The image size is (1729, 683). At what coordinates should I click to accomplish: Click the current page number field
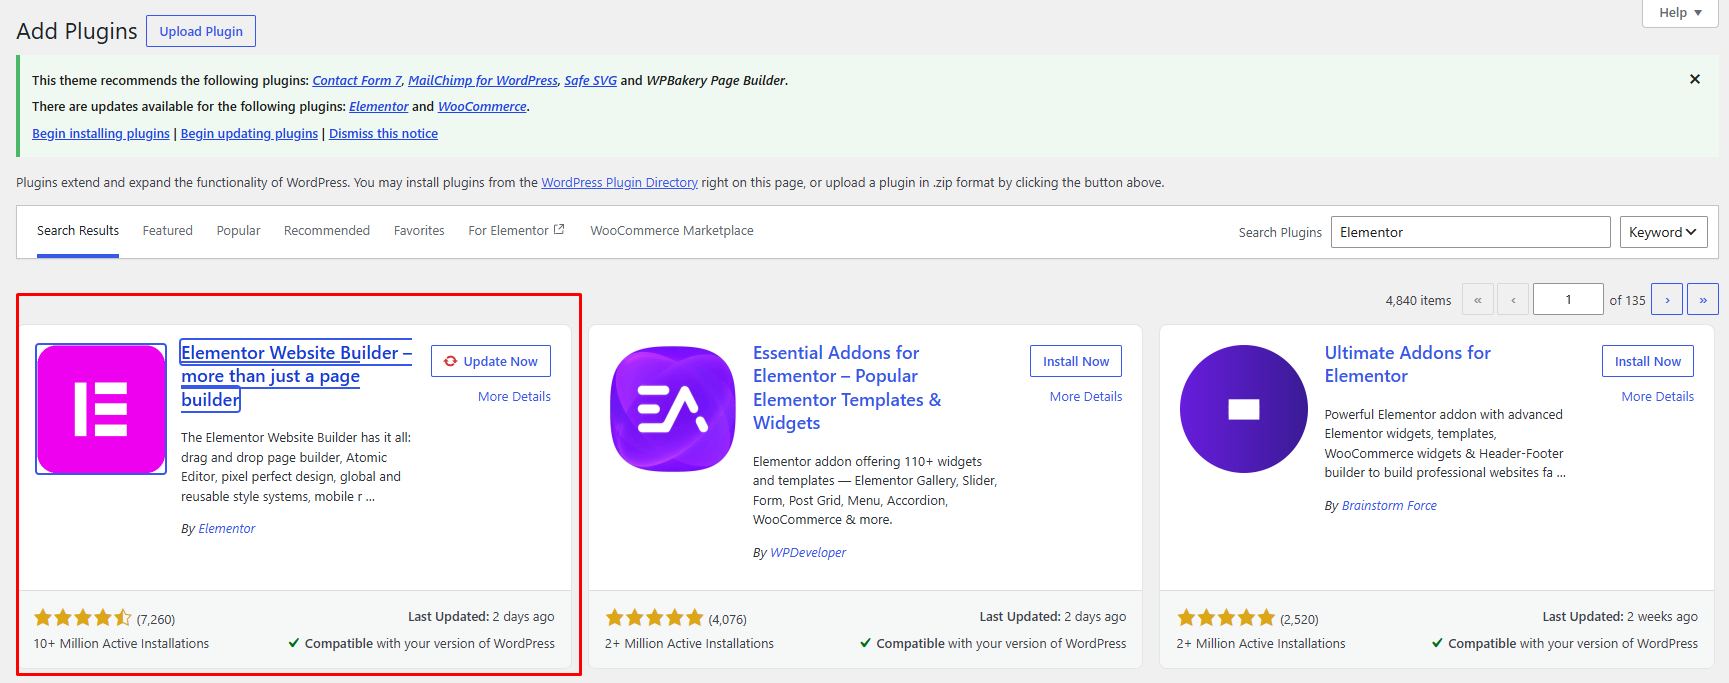pos(1568,299)
